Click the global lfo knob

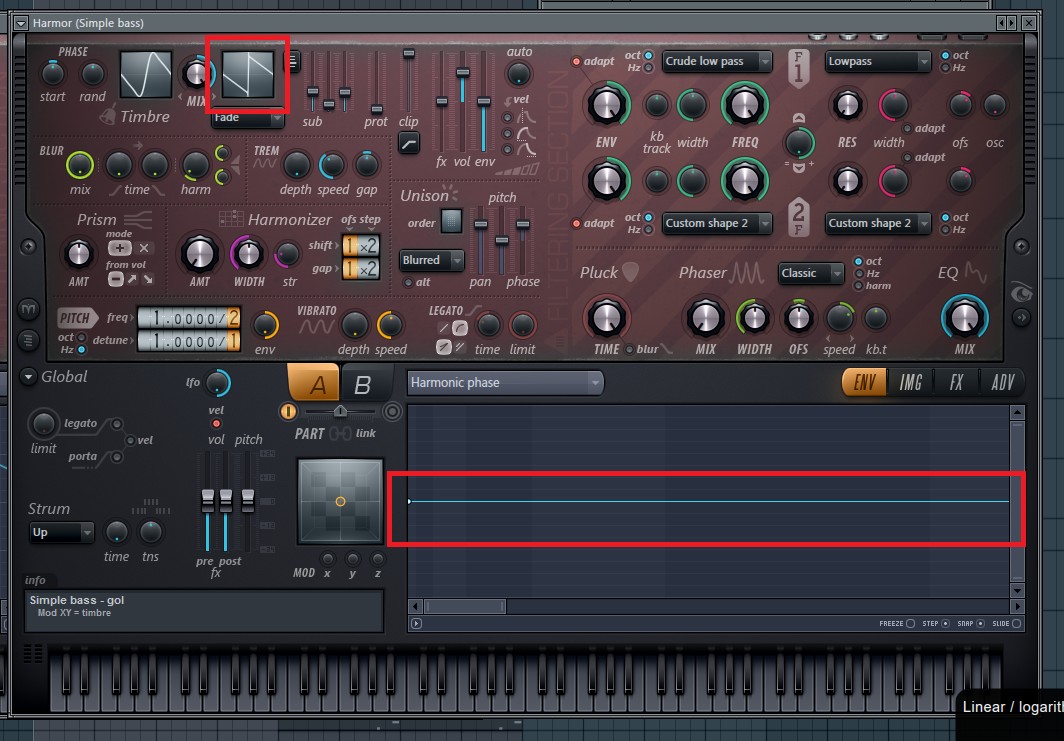217,383
